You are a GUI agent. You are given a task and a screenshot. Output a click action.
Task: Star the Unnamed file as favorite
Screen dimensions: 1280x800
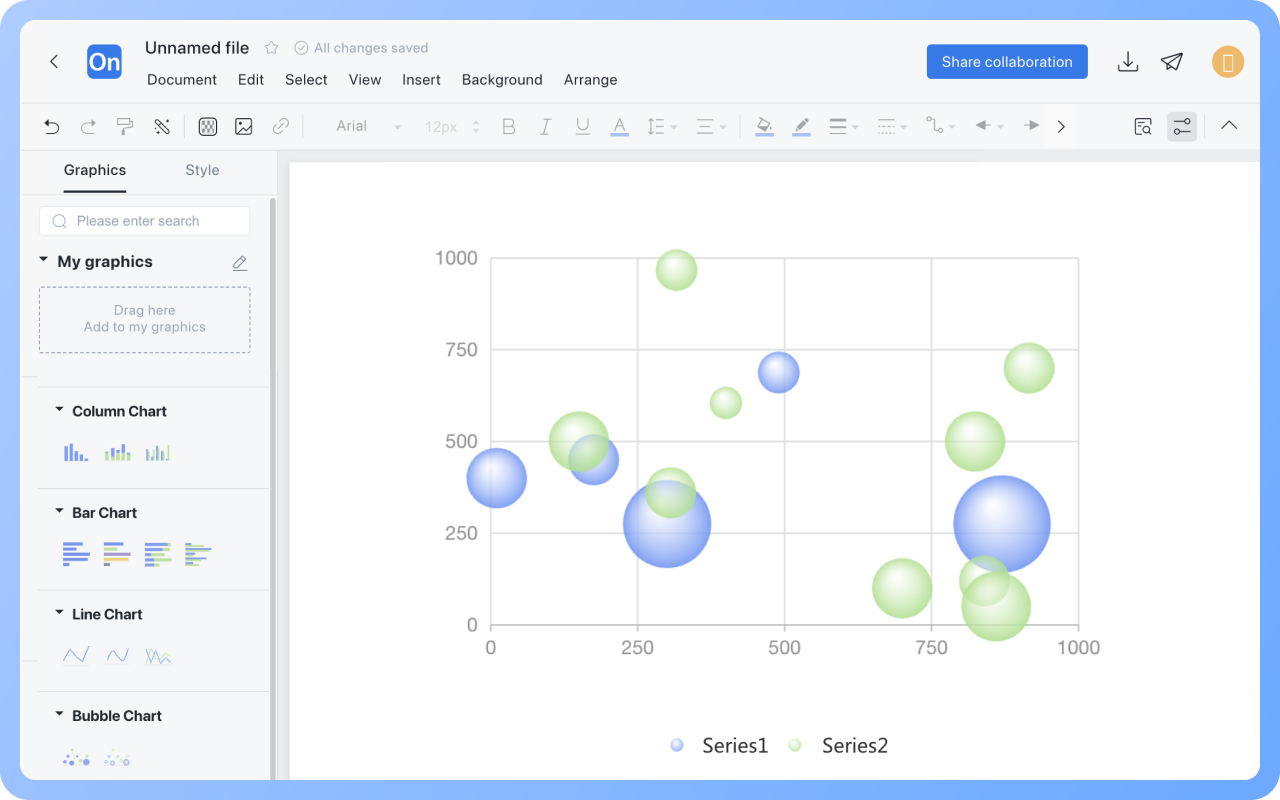click(271, 48)
